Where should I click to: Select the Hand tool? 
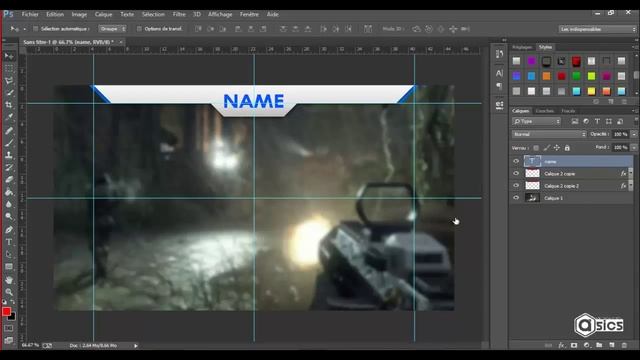click(9, 280)
